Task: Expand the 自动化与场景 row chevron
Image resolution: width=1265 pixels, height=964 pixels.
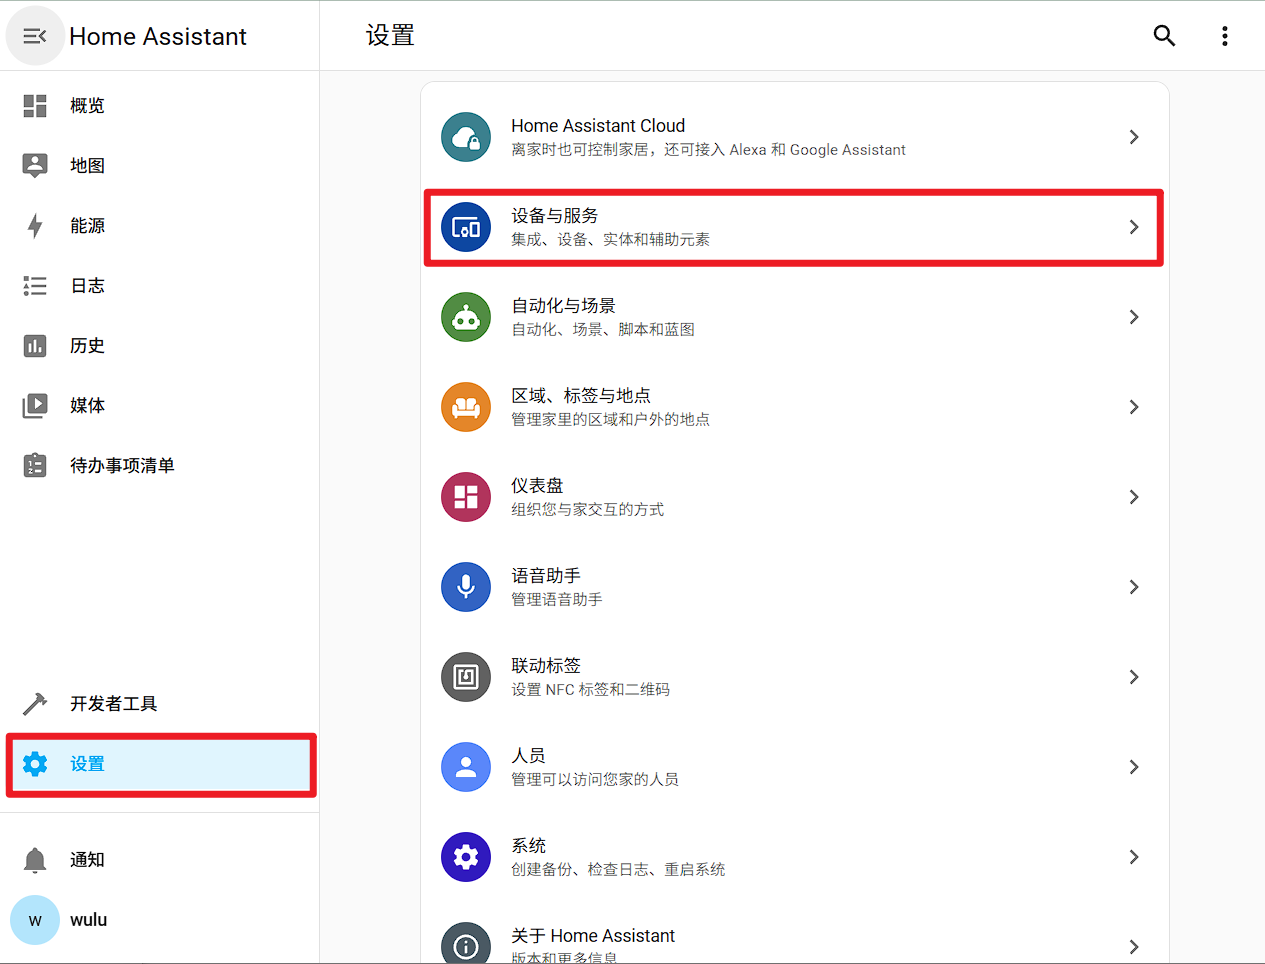Action: (x=1134, y=317)
